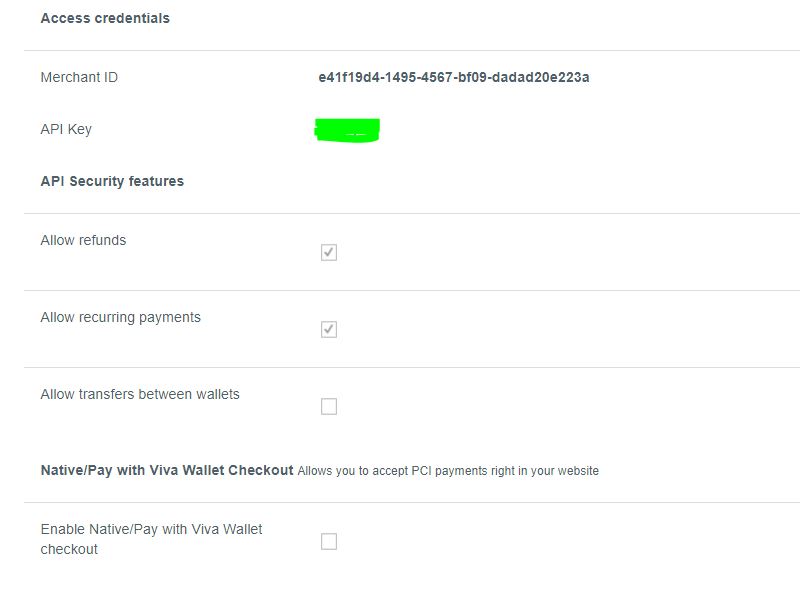Select the Merchant ID value text

(453, 76)
